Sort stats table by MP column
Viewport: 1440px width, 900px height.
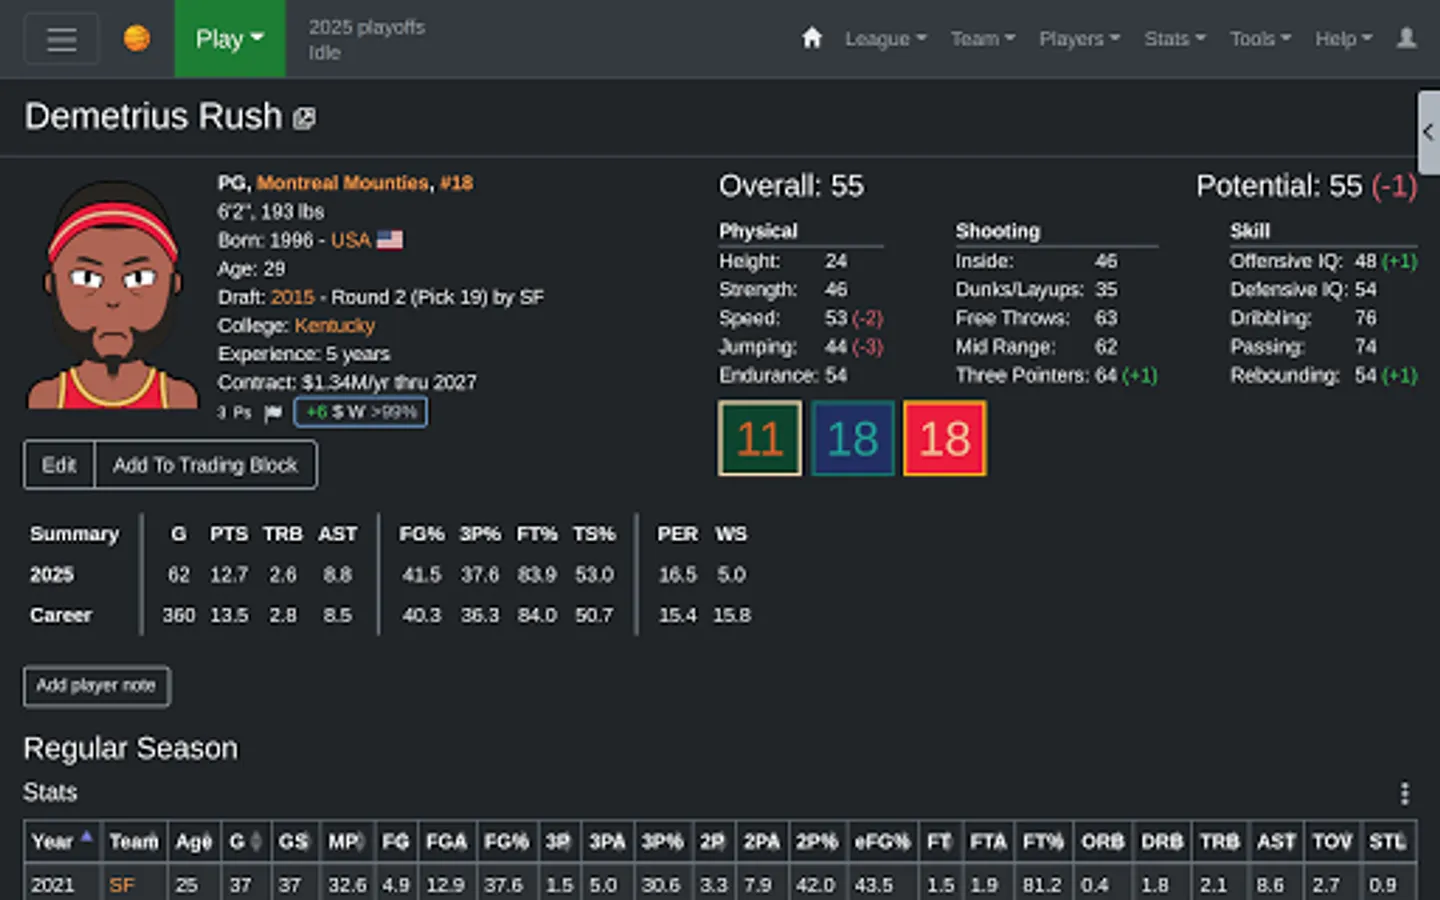tap(347, 842)
